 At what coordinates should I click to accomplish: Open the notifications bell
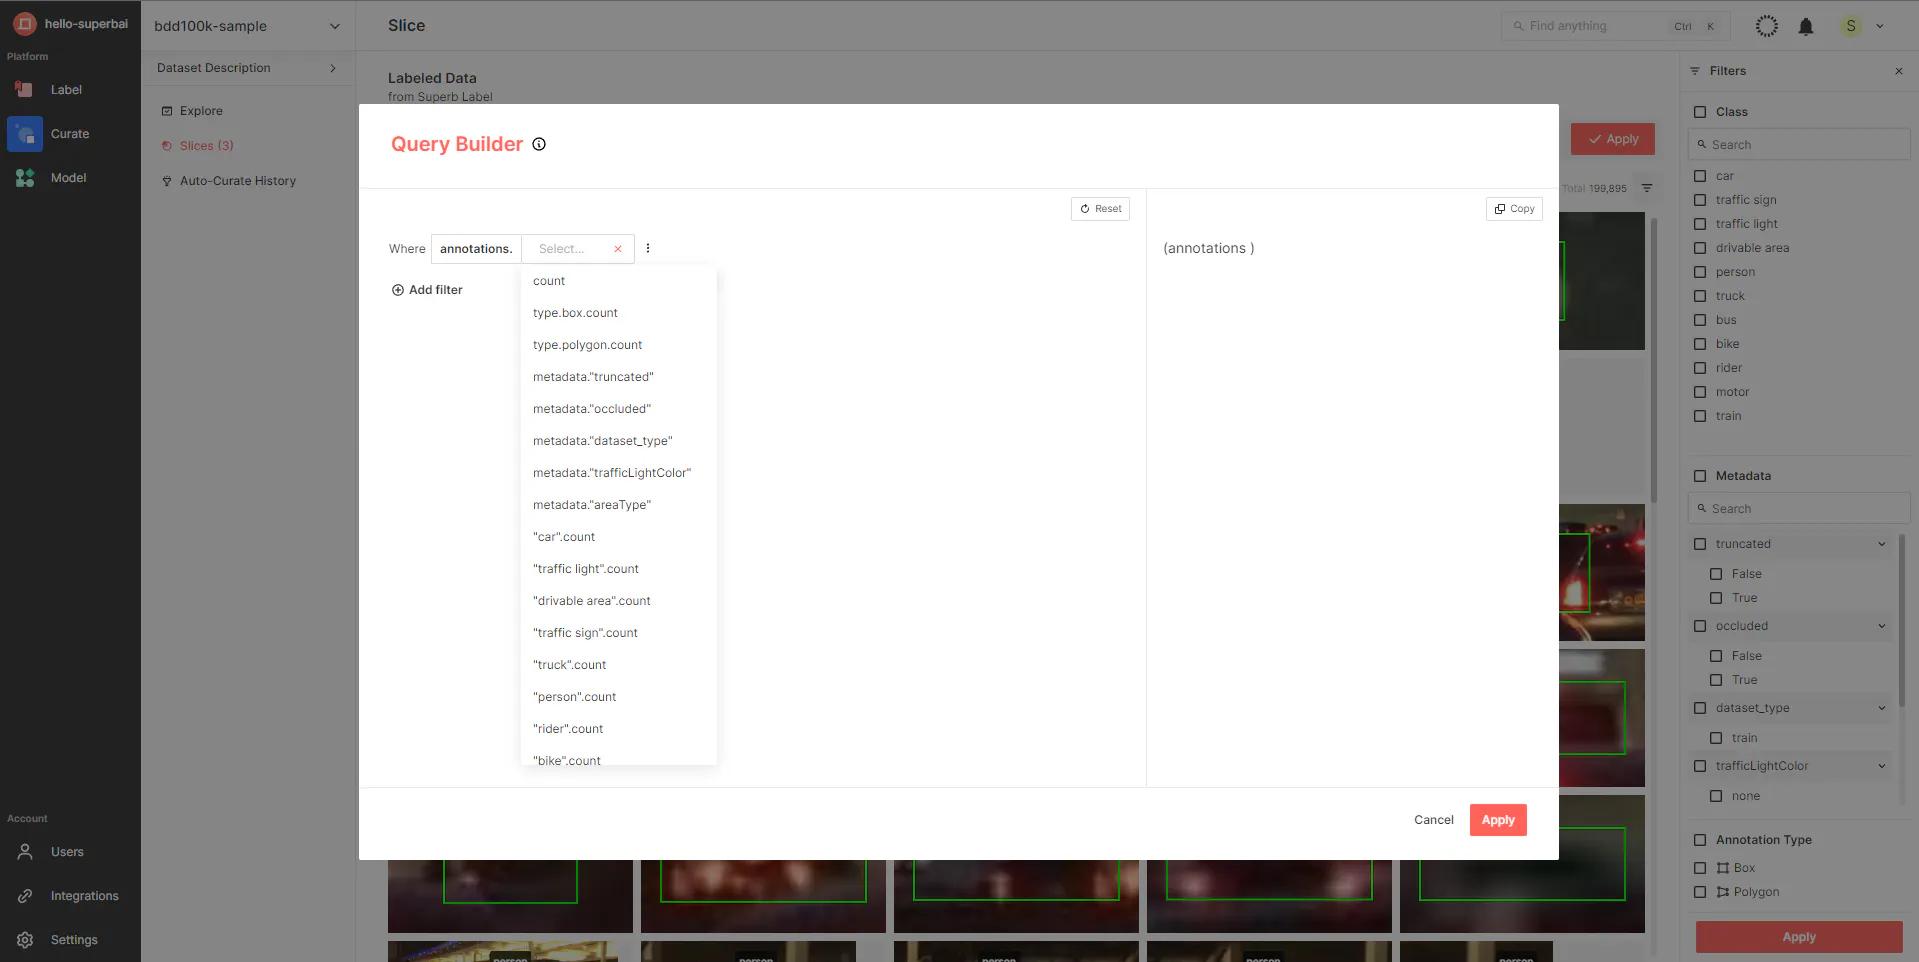tap(1806, 27)
